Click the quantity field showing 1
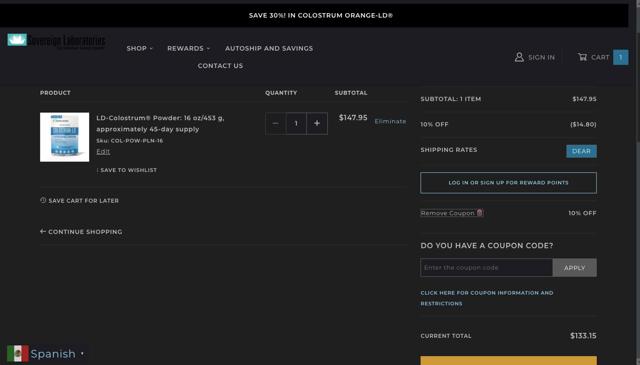The height and width of the screenshot is (365, 640). pyautogui.click(x=296, y=123)
